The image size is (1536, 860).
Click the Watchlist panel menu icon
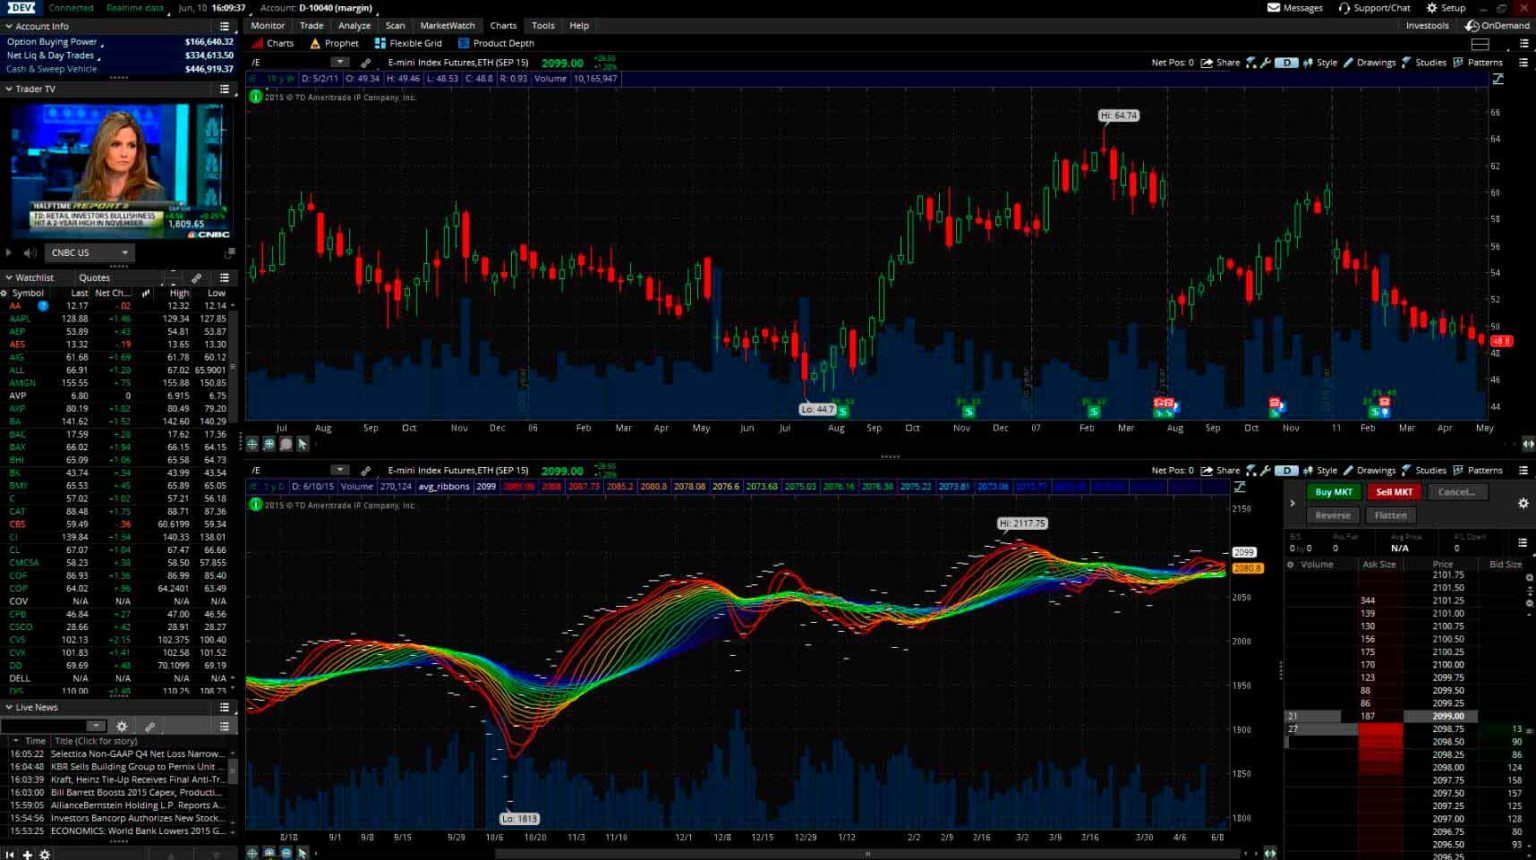coord(225,278)
